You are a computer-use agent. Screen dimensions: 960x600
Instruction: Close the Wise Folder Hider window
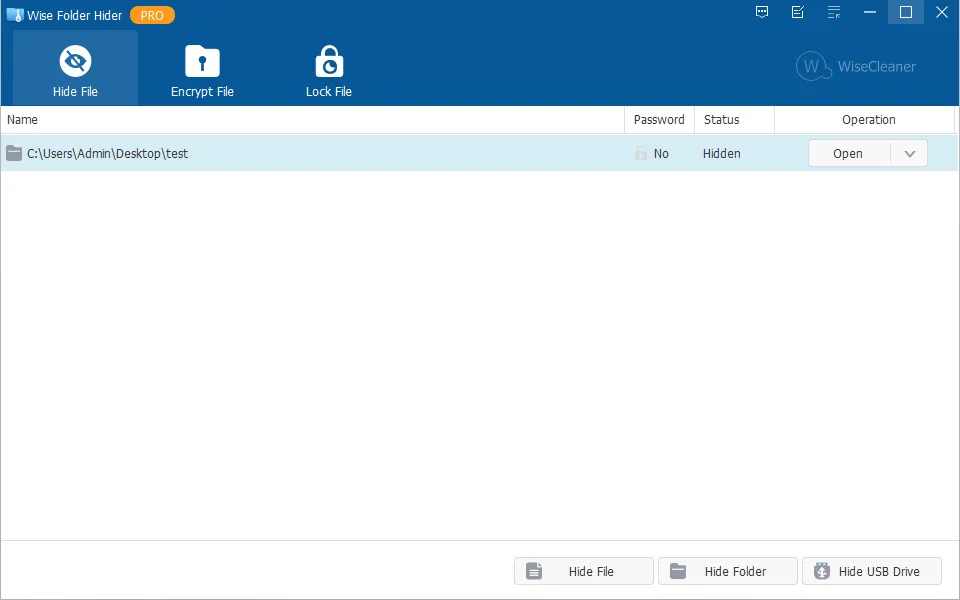(x=942, y=12)
